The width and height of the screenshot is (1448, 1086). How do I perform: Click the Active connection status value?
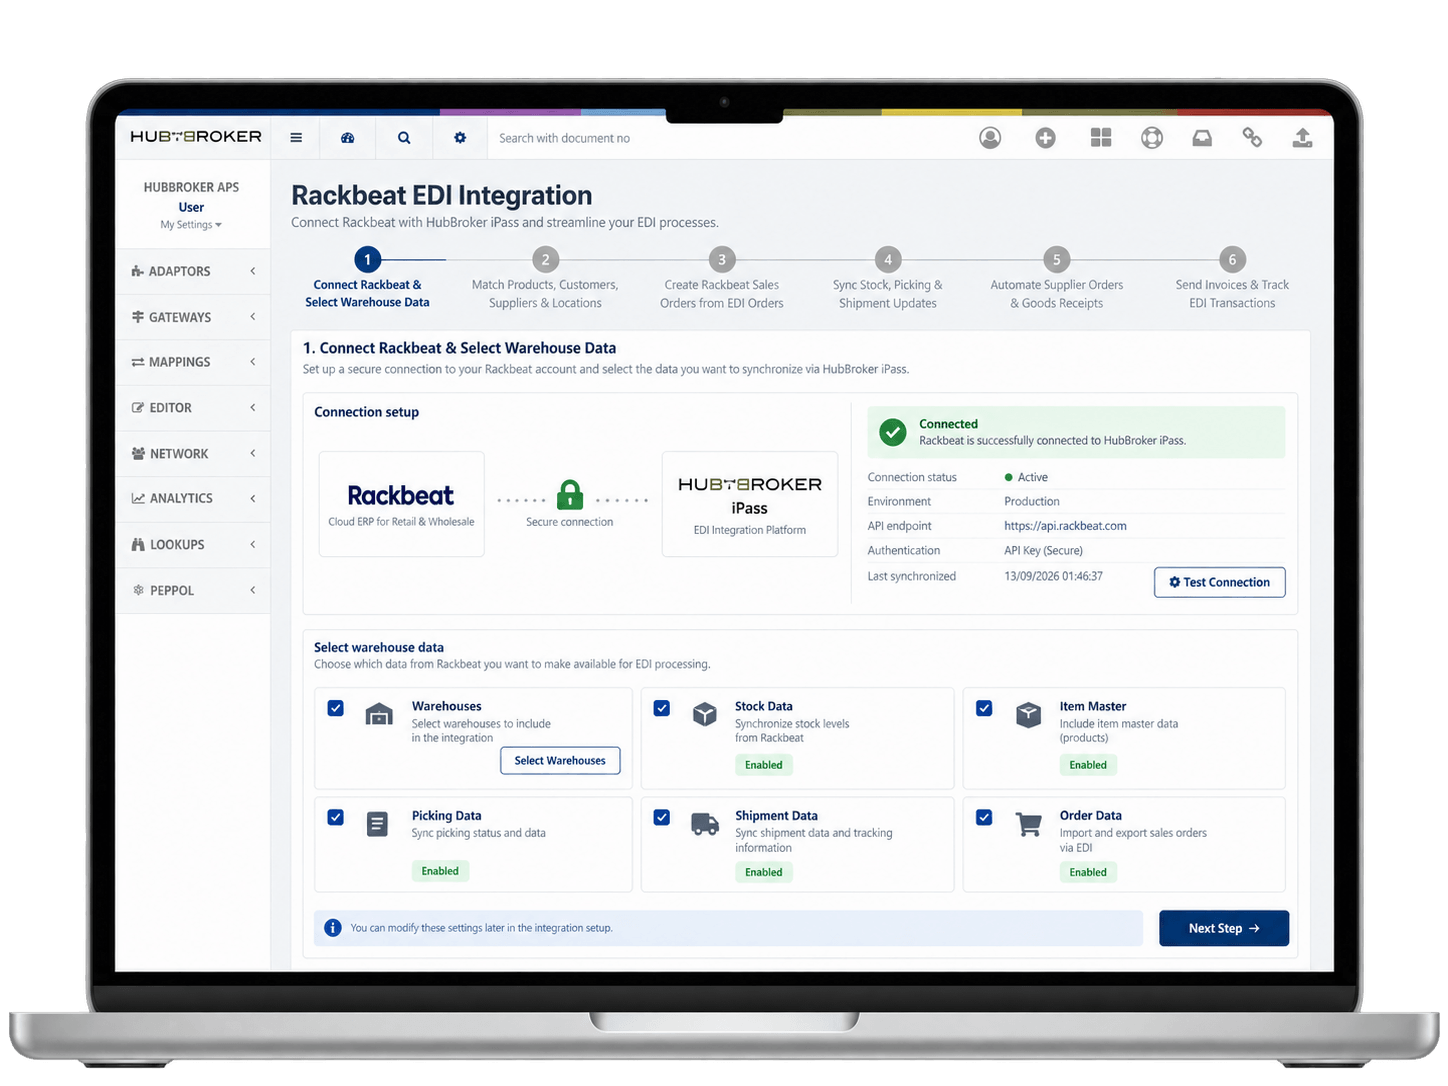(x=1026, y=478)
